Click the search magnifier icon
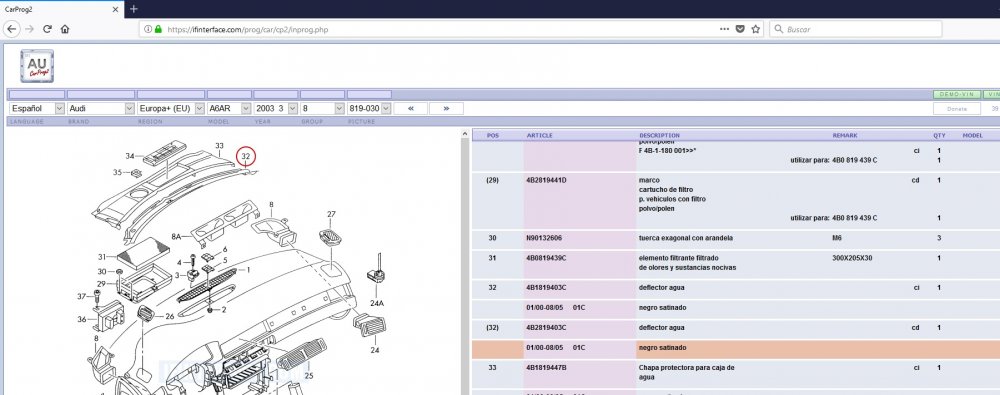Viewport: 1000px width, 395px height. point(779,29)
